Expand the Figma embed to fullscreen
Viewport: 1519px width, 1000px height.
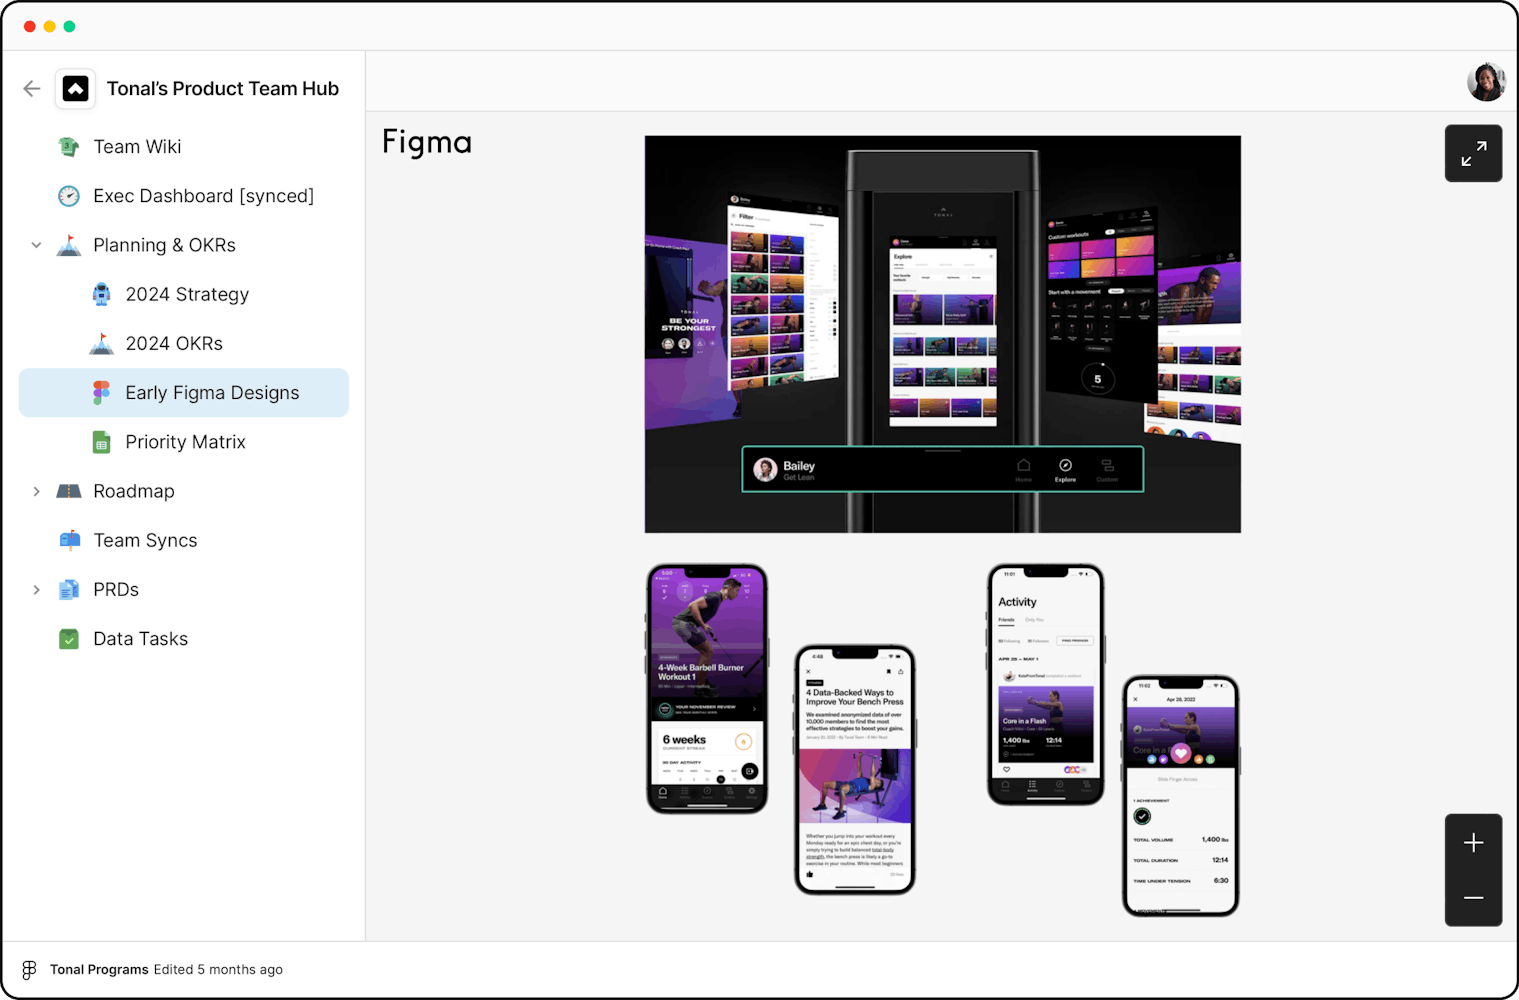tap(1473, 154)
